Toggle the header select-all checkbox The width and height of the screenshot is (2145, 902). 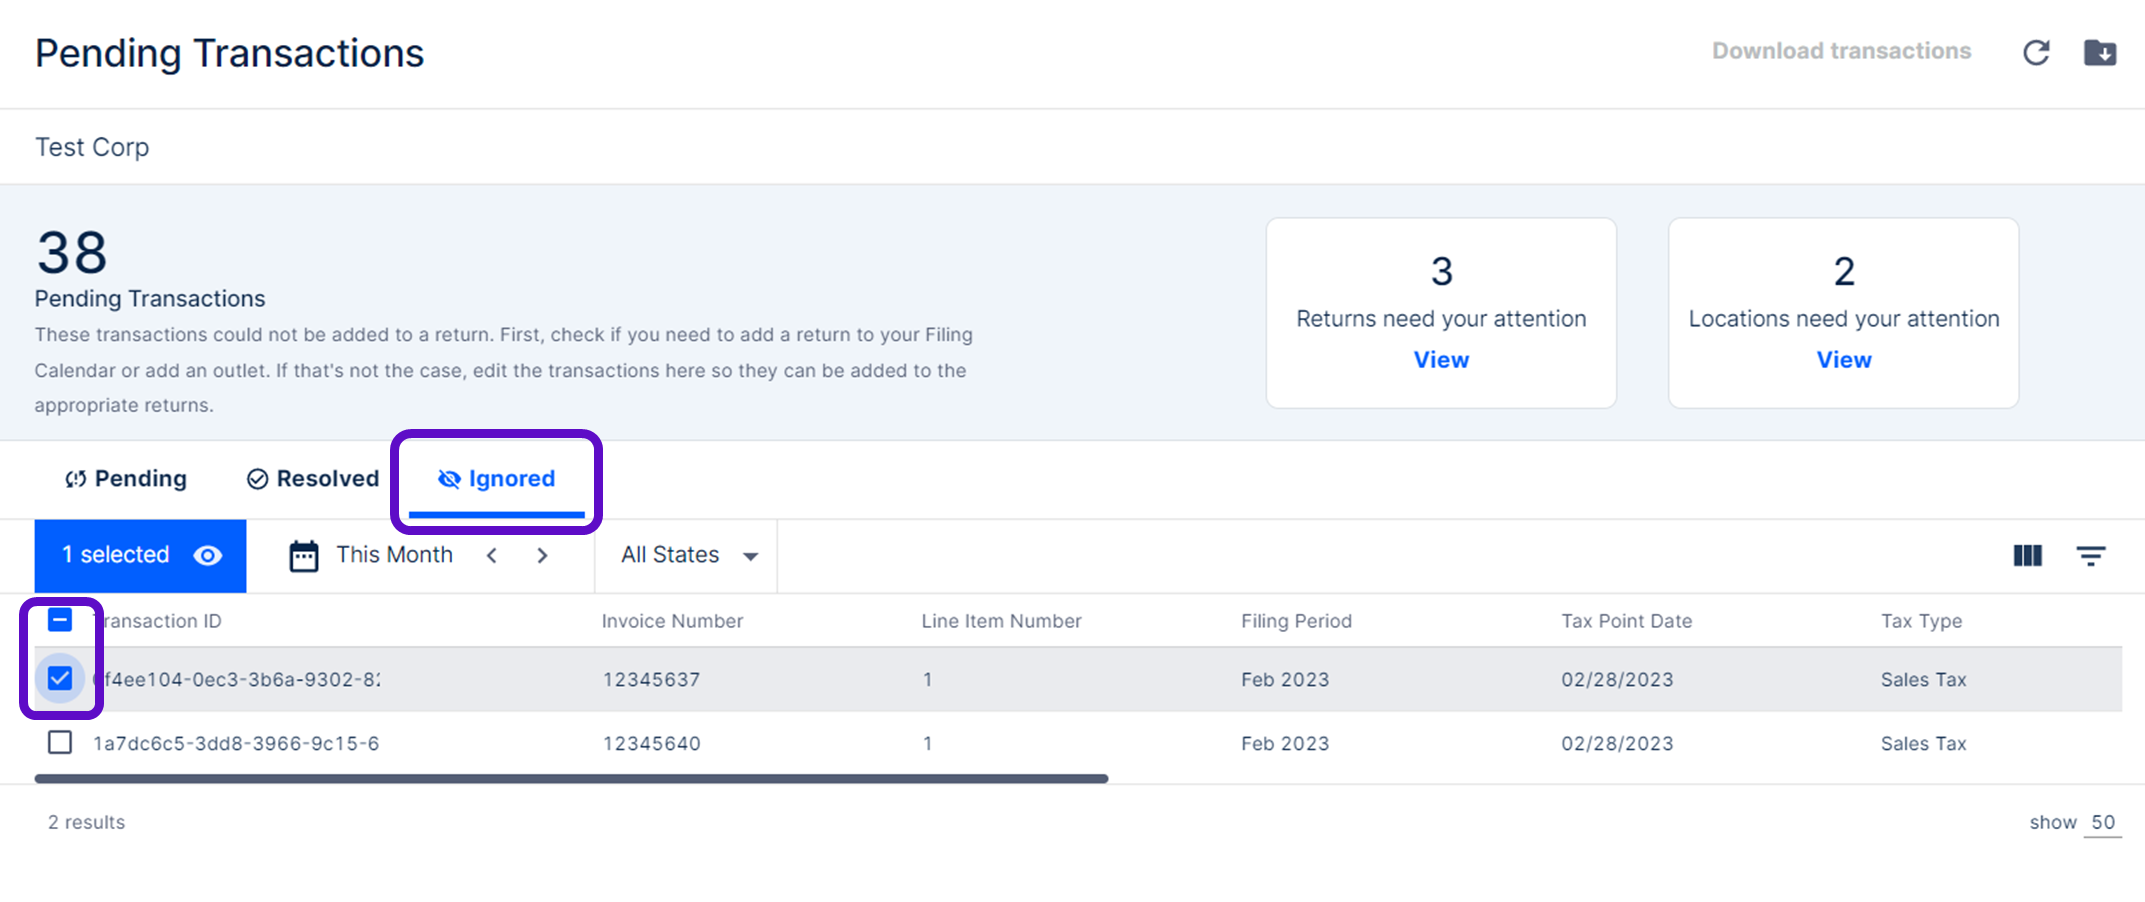click(x=60, y=621)
